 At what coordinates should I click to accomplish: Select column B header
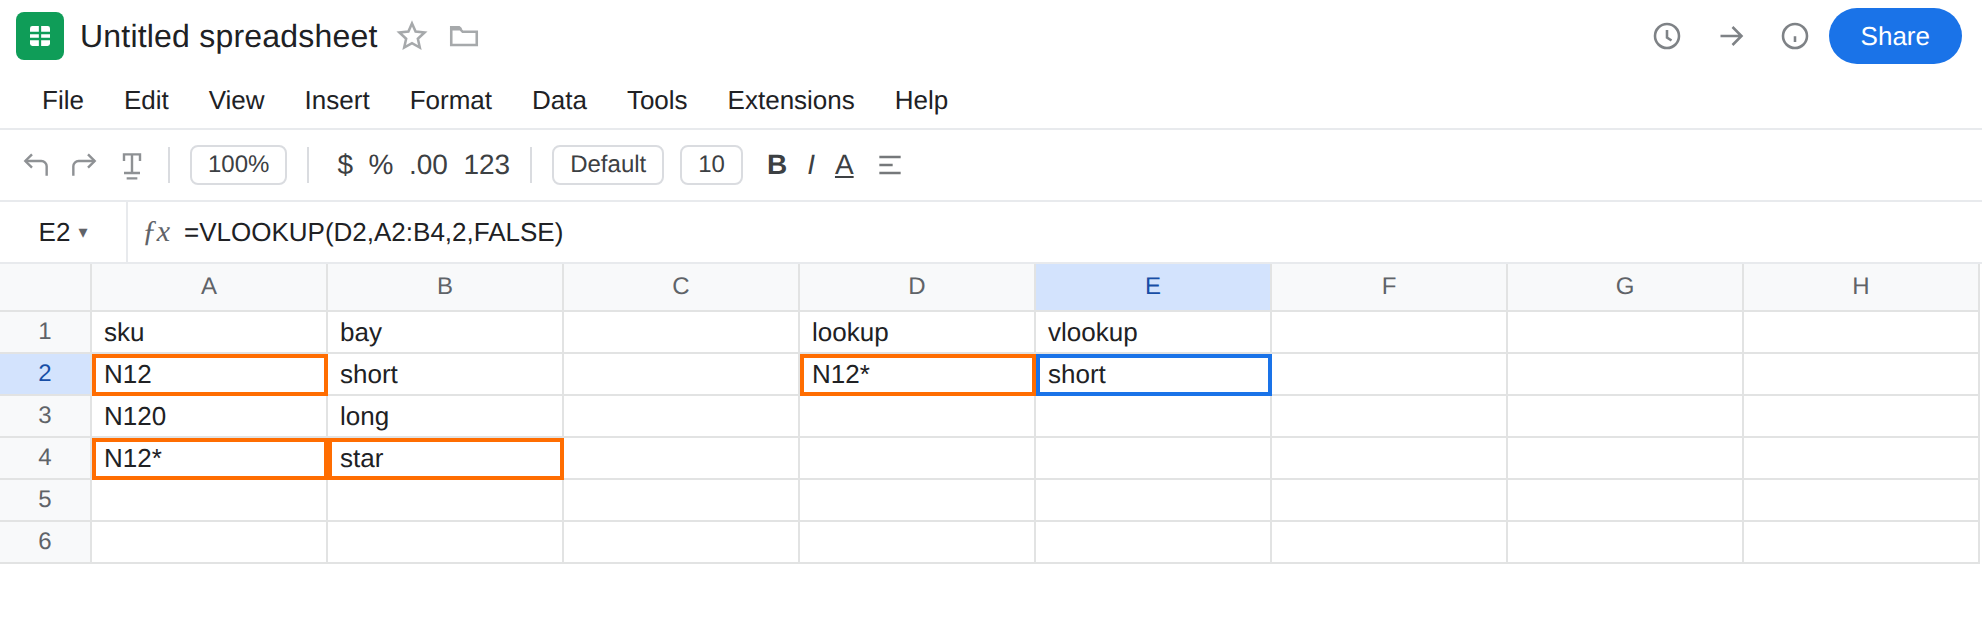(x=445, y=286)
